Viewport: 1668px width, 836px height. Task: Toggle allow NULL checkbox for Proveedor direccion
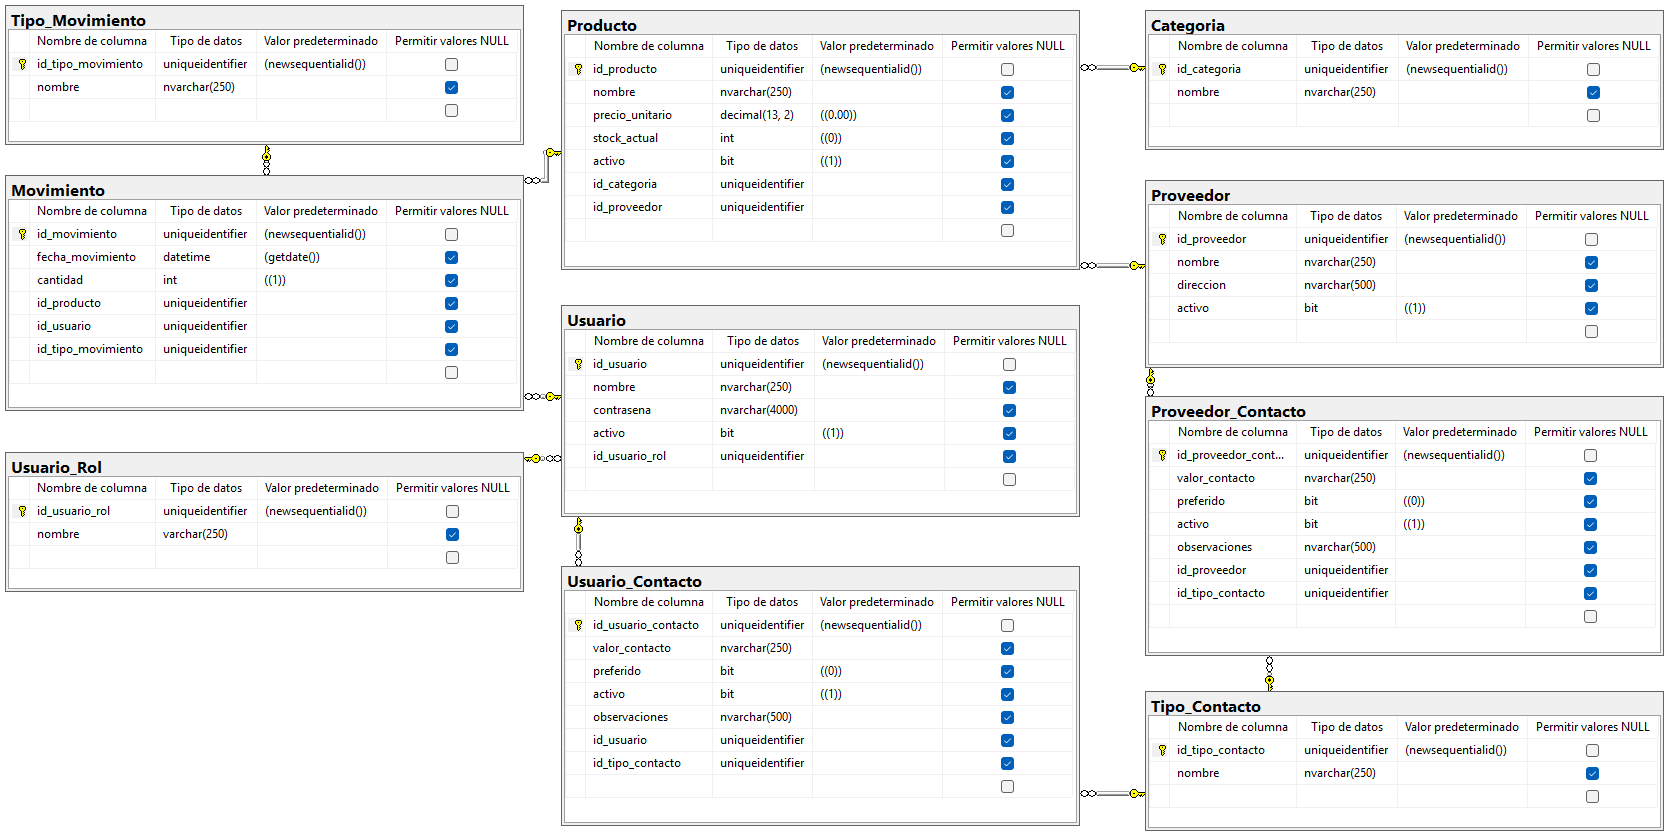tap(1591, 286)
